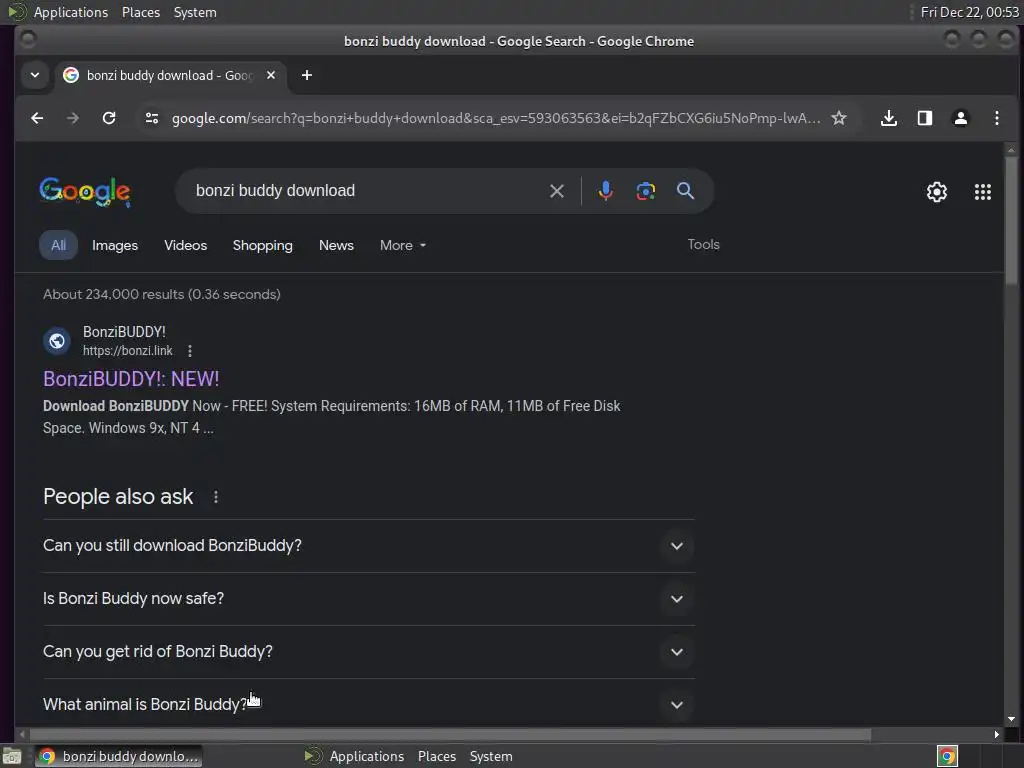1024x768 pixels.
Task: Open the System menu in top panel
Action: tap(195, 12)
